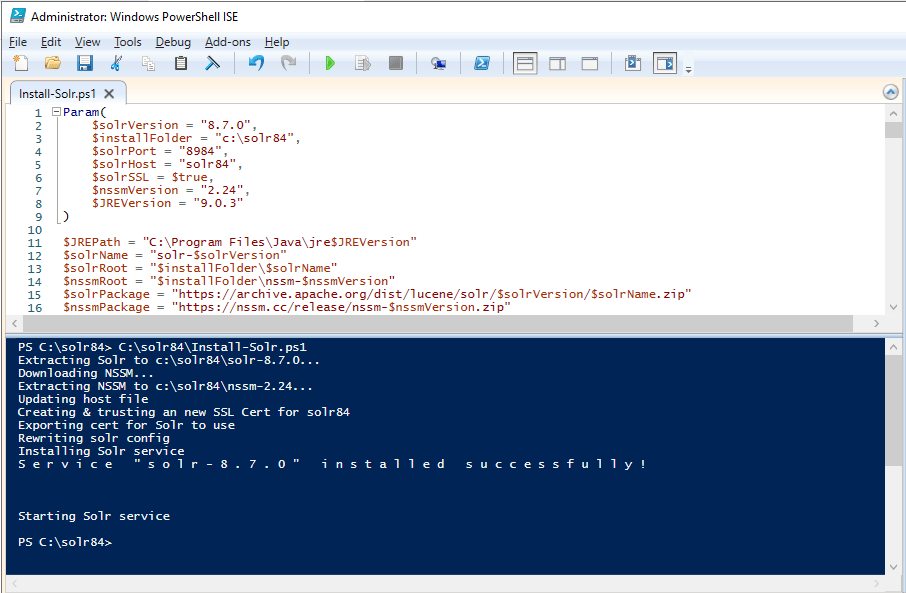
Task: Maximize the script pane
Action: click(589, 62)
